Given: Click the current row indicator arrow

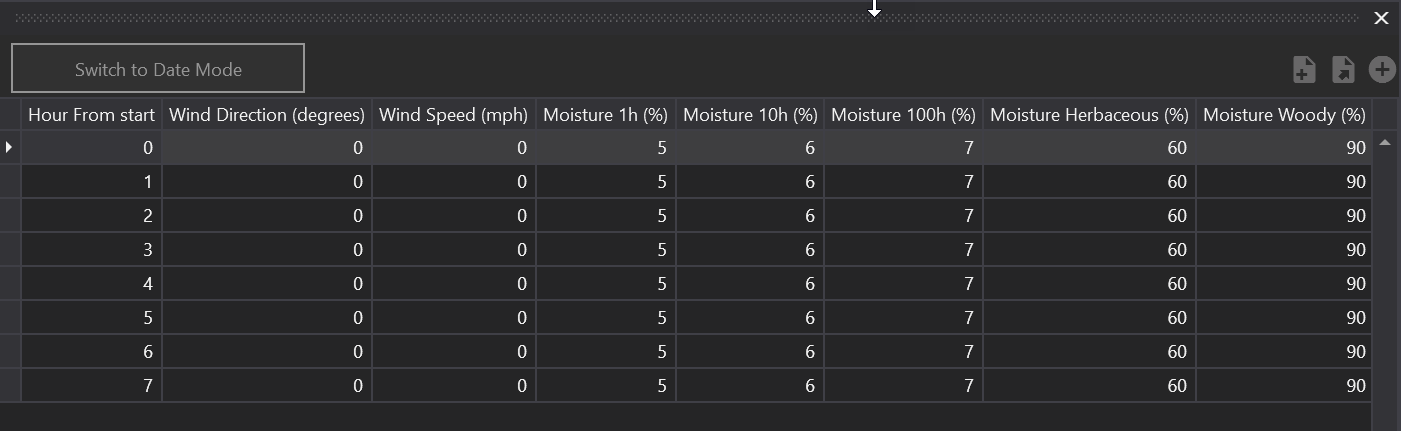Looking at the screenshot, I should (x=10, y=148).
